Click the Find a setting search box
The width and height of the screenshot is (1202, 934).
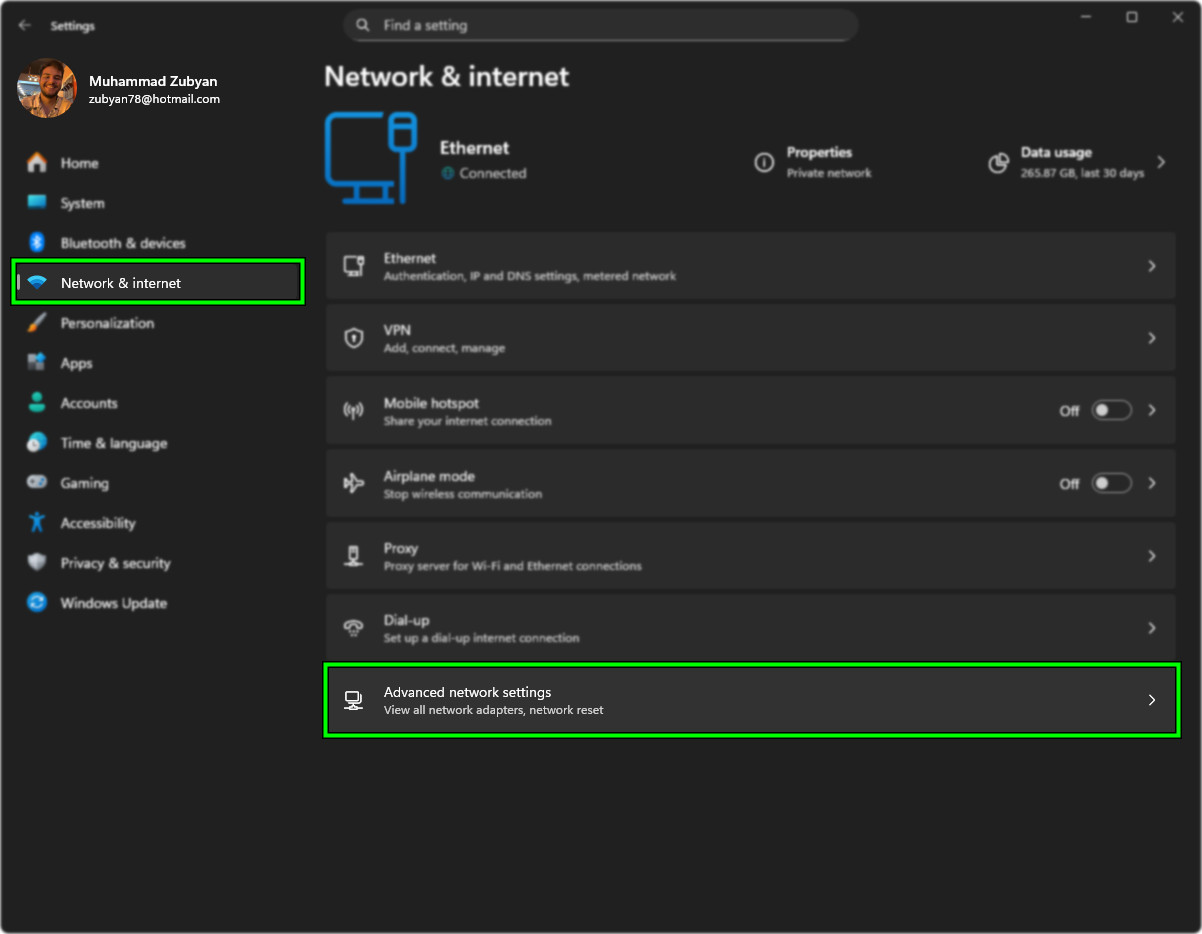[600, 26]
